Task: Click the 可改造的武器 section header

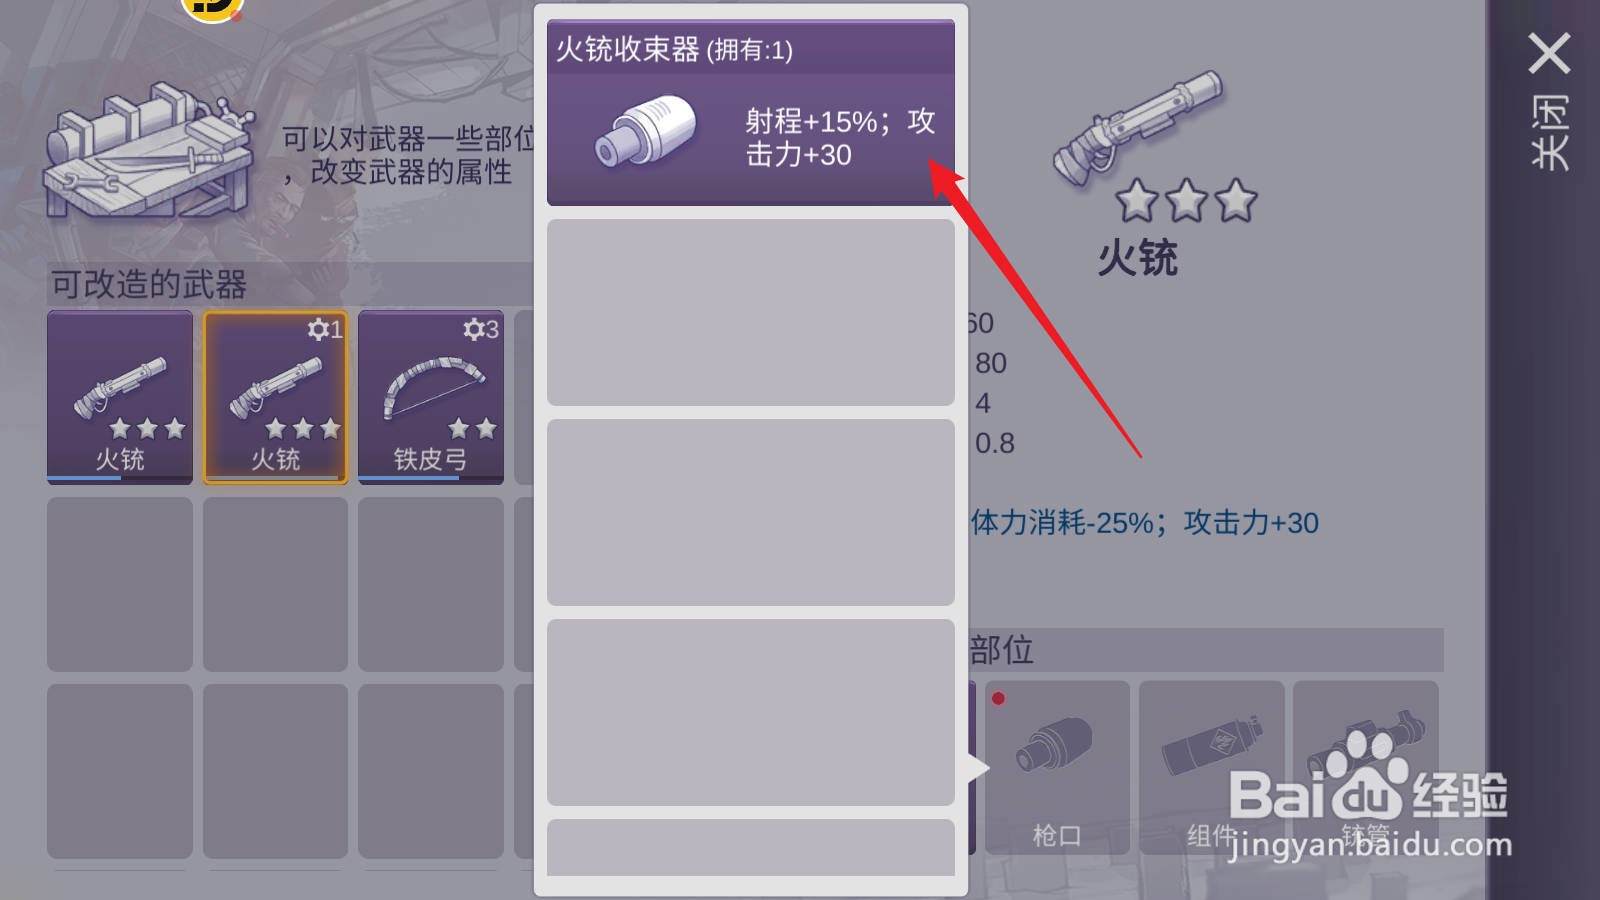Action: tap(149, 284)
